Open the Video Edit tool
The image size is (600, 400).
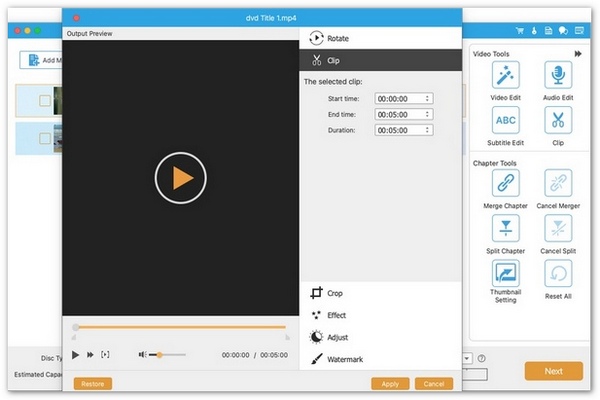point(505,75)
